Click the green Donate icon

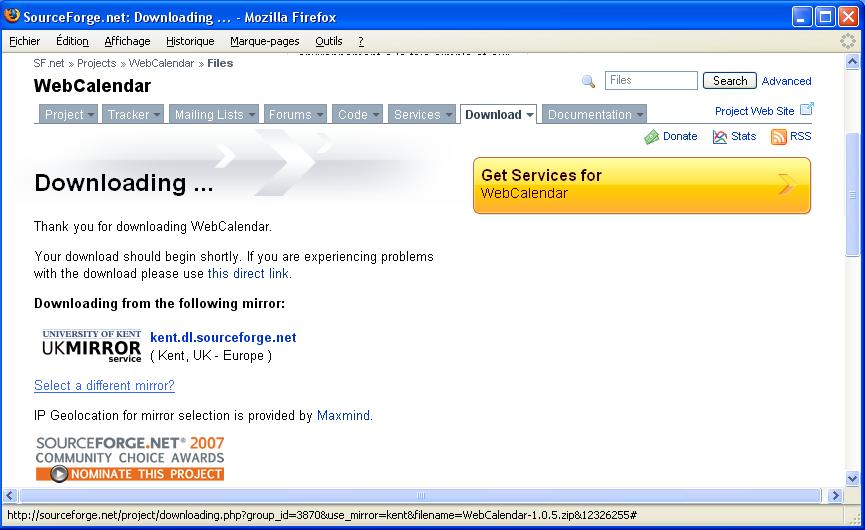(652, 137)
